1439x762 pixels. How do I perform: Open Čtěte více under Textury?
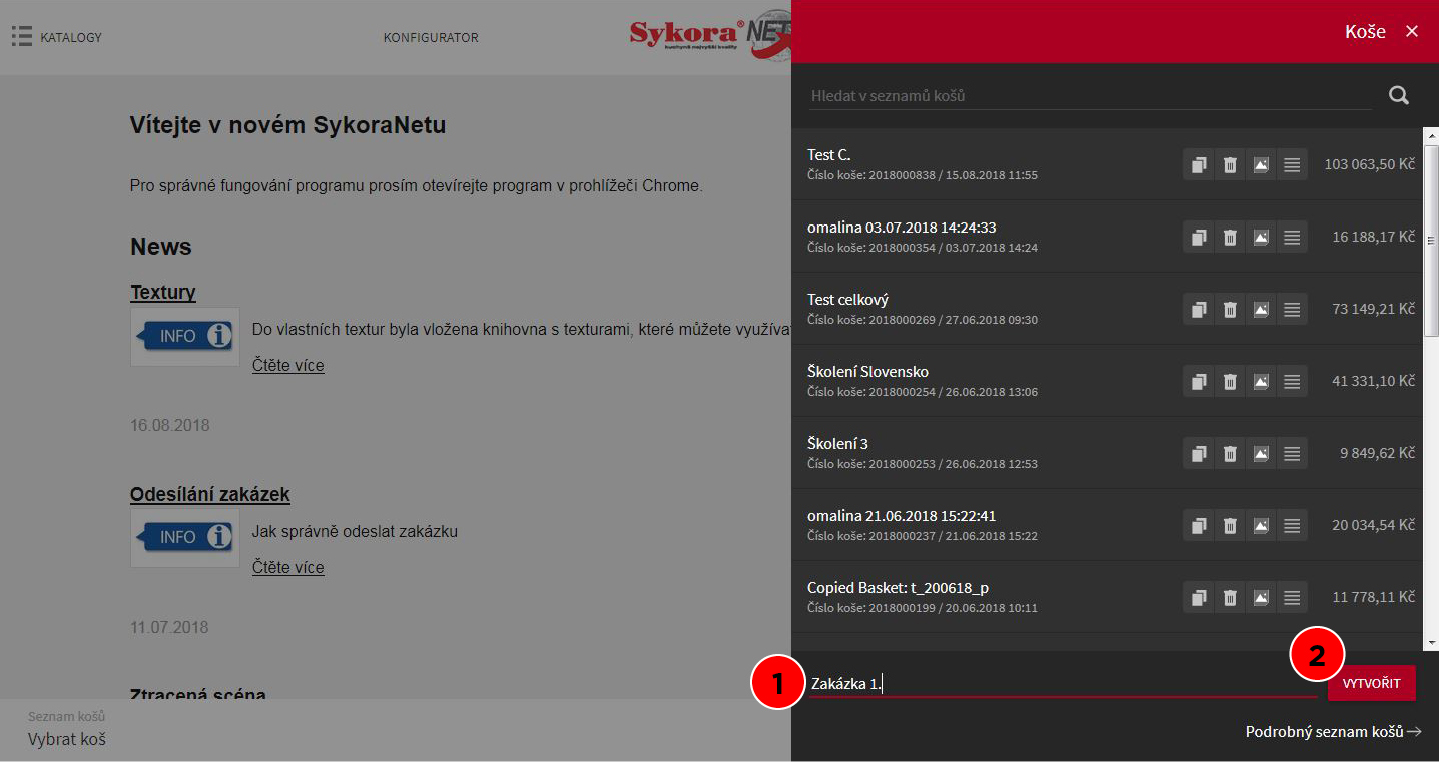tap(288, 365)
